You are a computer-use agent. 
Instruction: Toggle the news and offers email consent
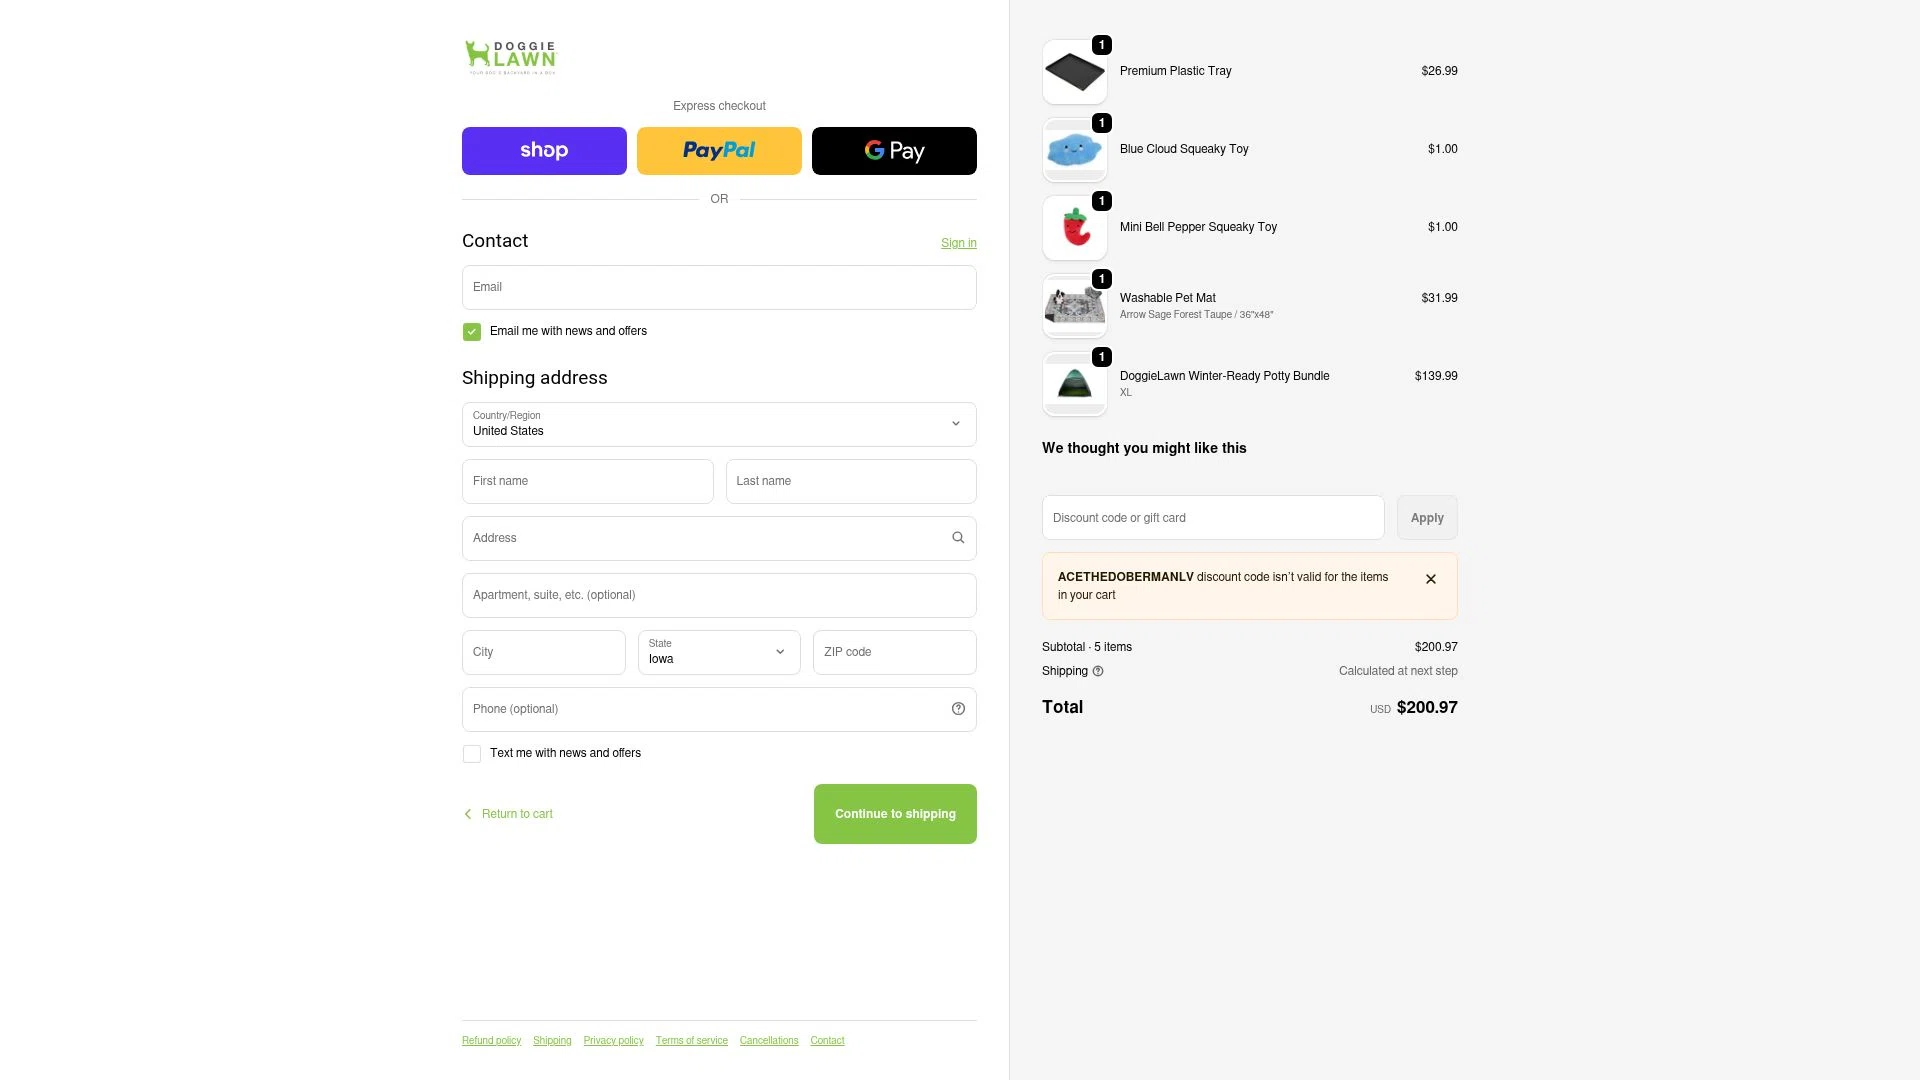(471, 331)
